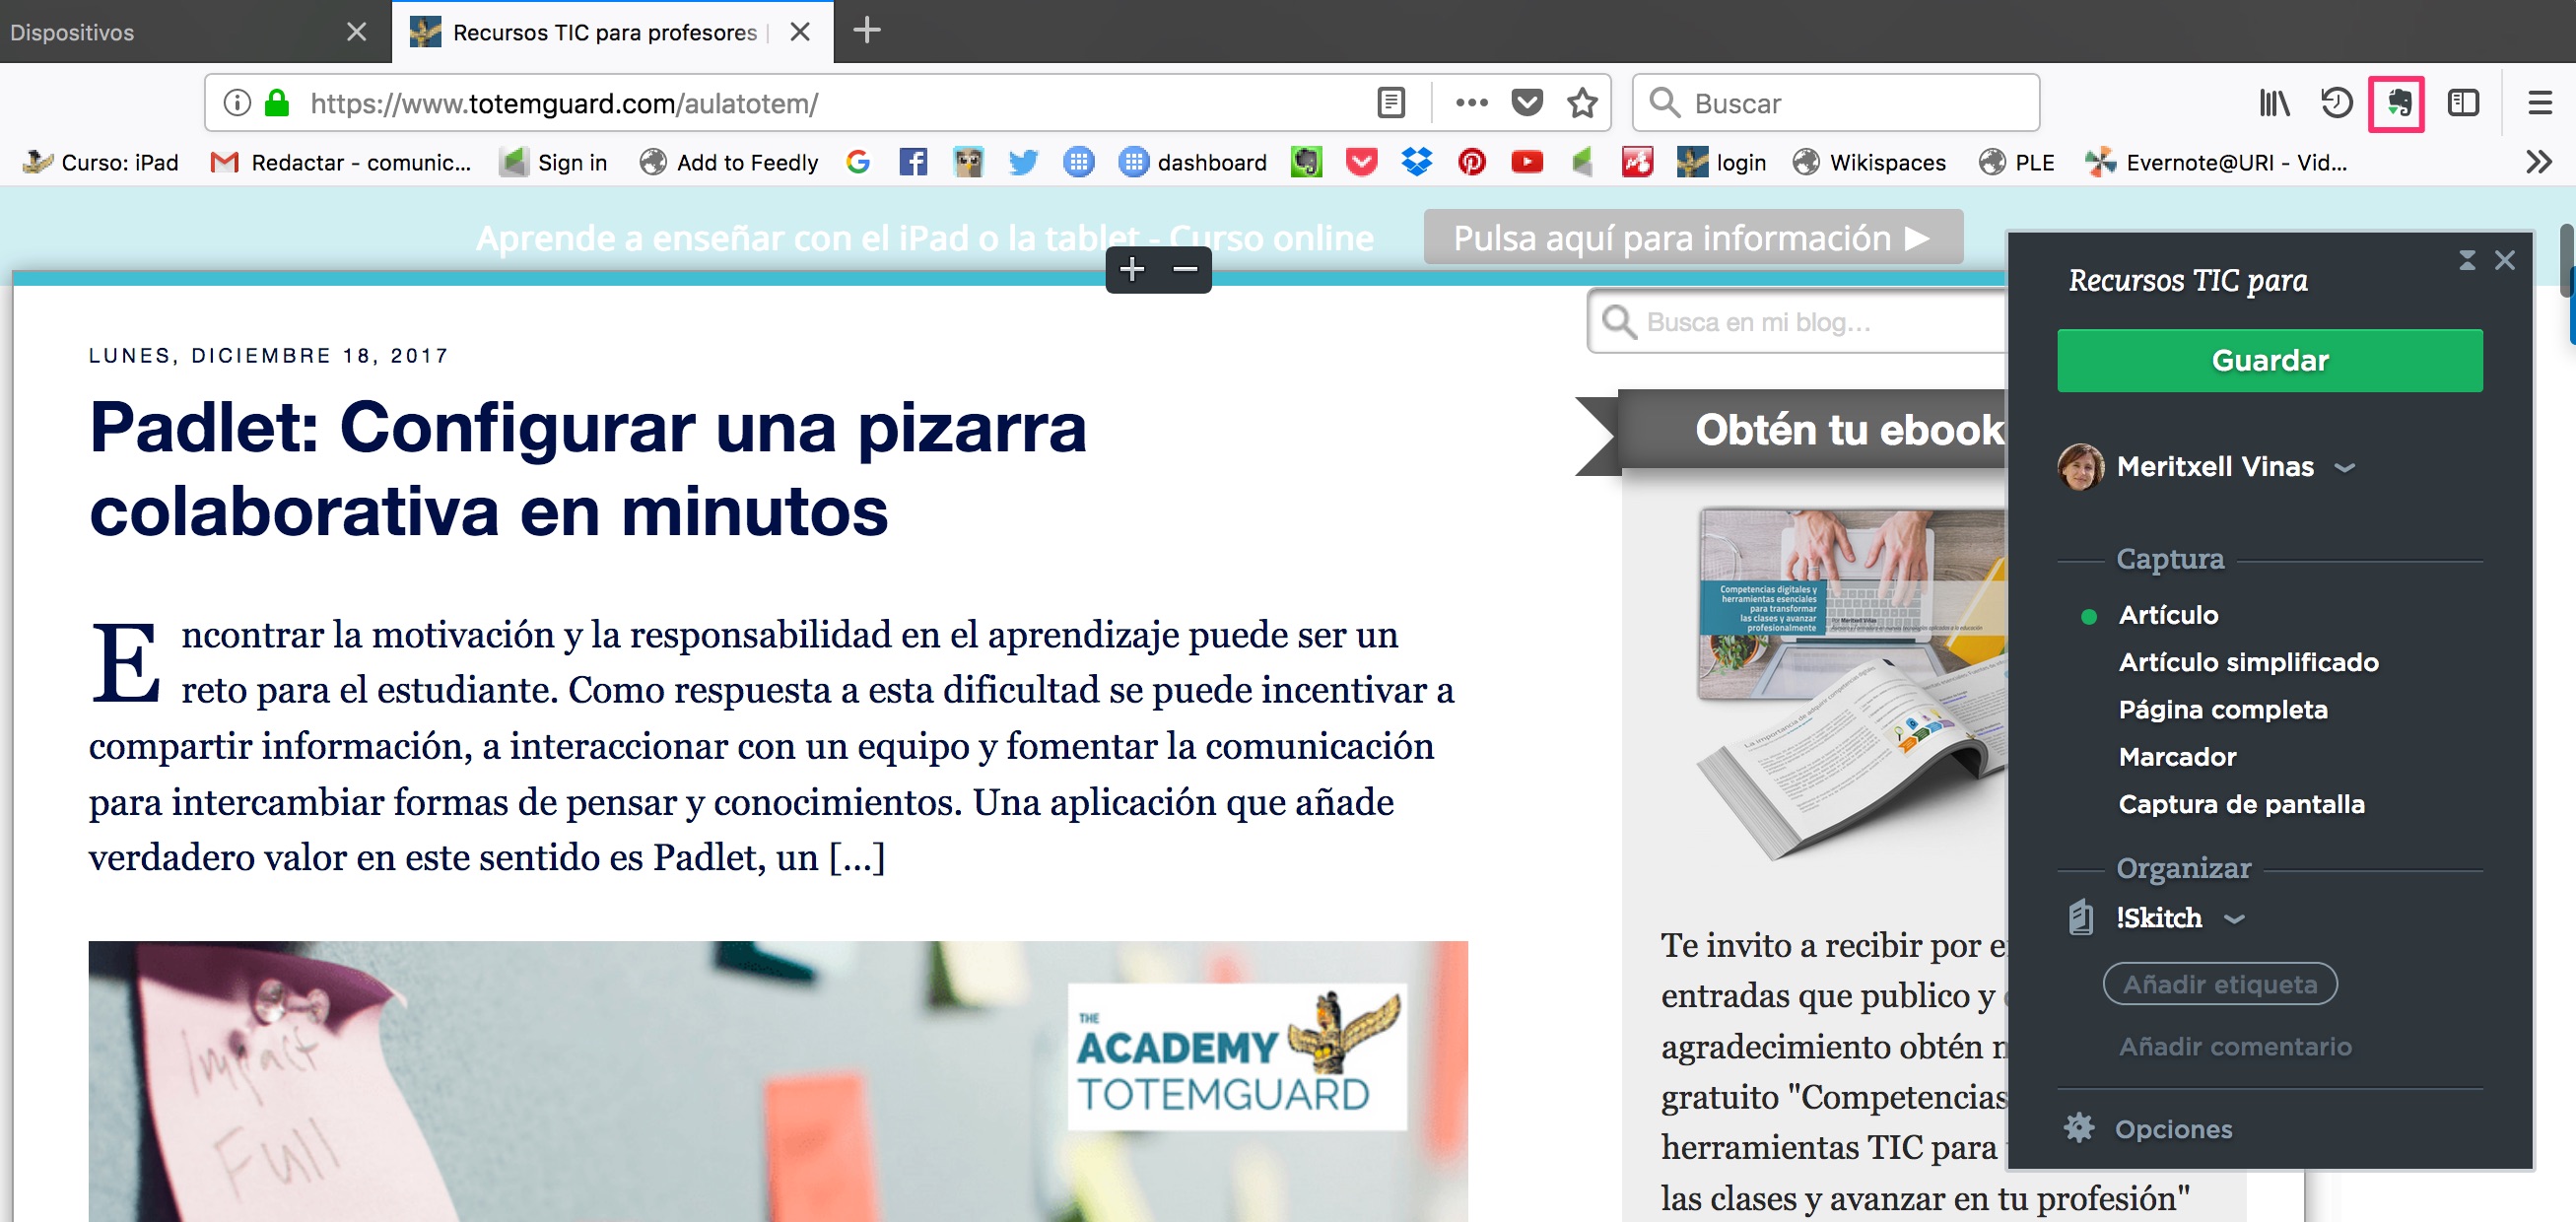Open Facebook bookmark icon
The height and width of the screenshot is (1222, 2576).
click(x=913, y=162)
